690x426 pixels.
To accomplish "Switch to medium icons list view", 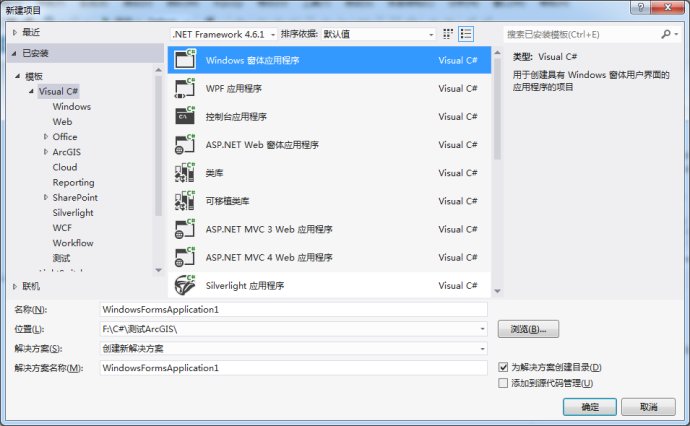I will point(466,34).
